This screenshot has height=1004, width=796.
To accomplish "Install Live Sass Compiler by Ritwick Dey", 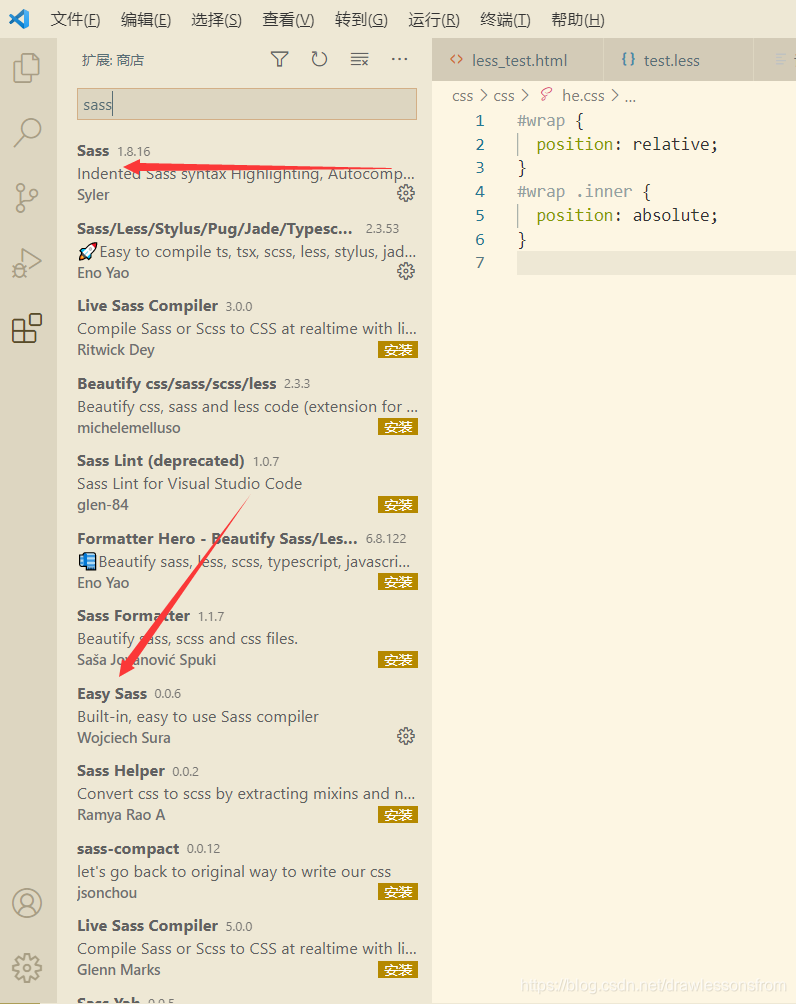I will [x=398, y=350].
